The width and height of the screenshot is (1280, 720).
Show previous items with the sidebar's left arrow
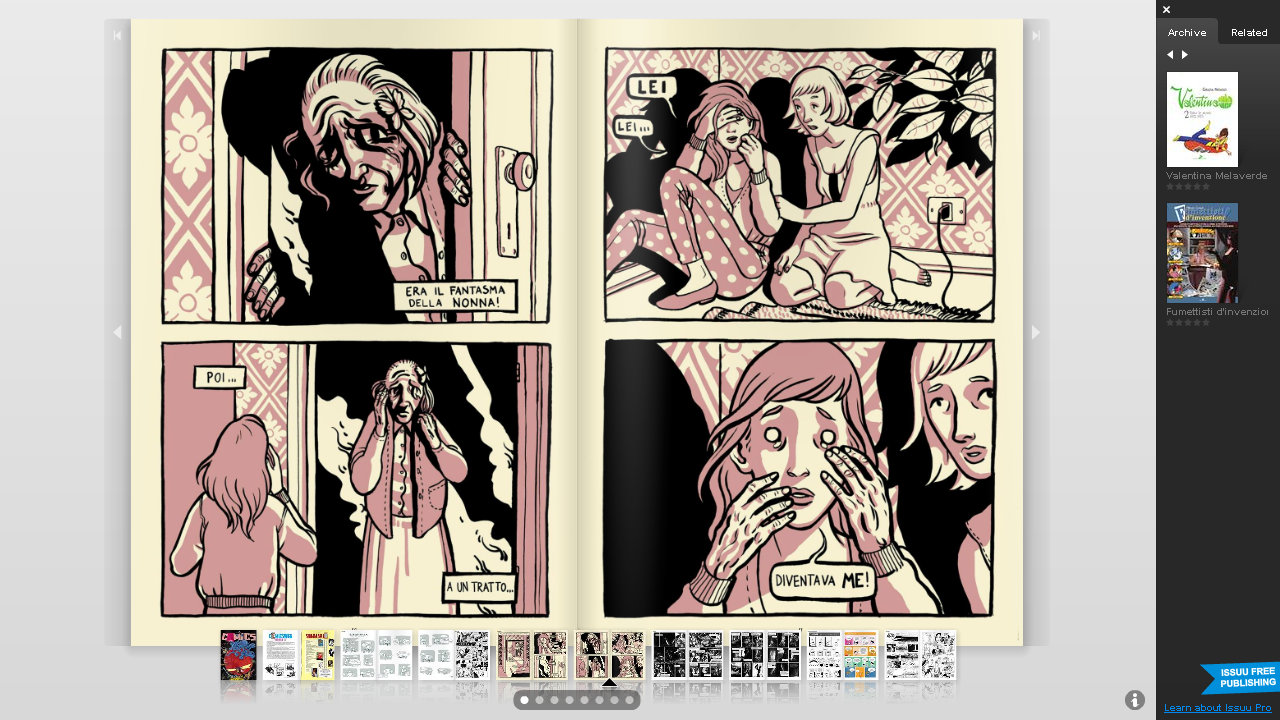coord(1170,55)
